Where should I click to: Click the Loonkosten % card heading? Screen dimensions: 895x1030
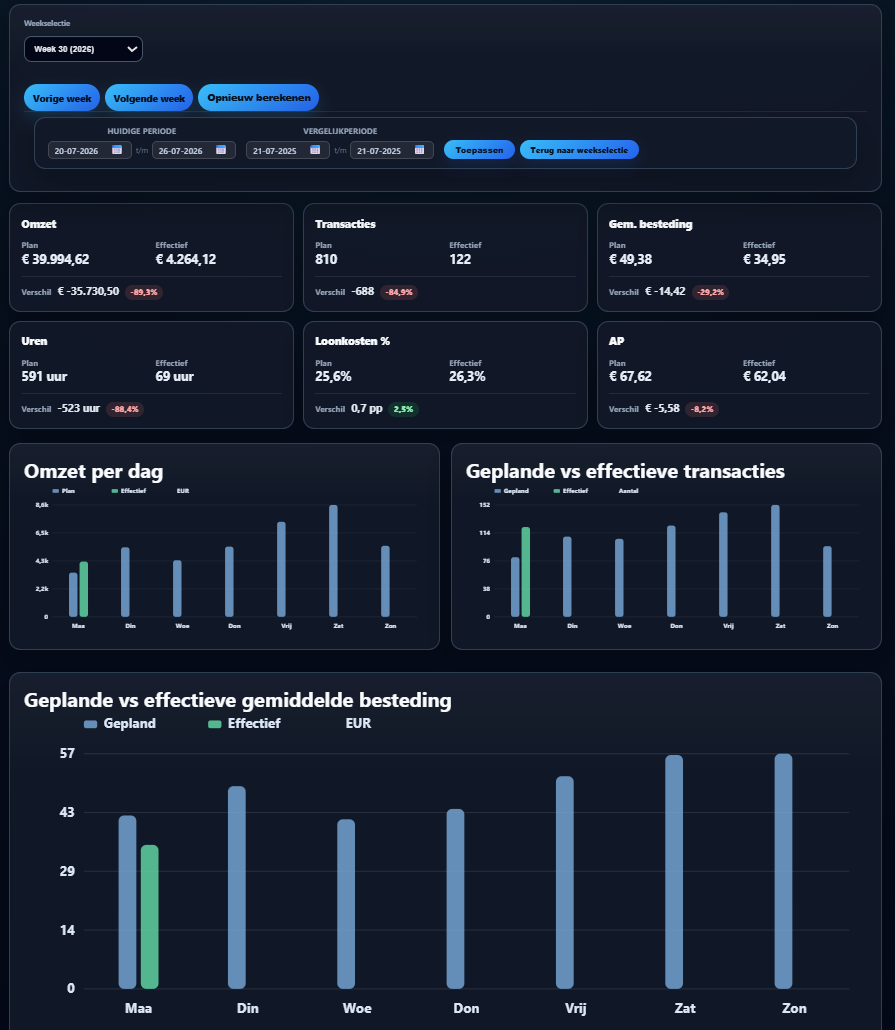(x=352, y=341)
